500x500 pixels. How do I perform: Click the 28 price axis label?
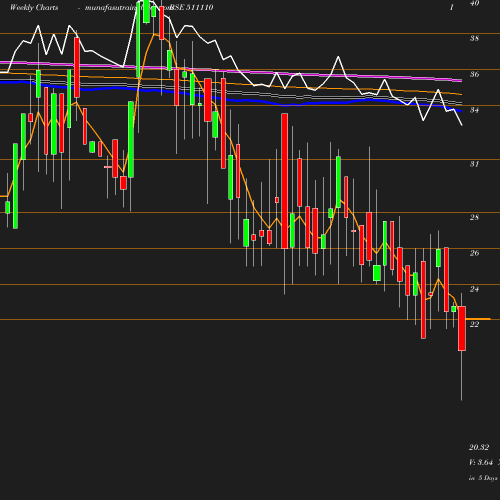[474, 217]
